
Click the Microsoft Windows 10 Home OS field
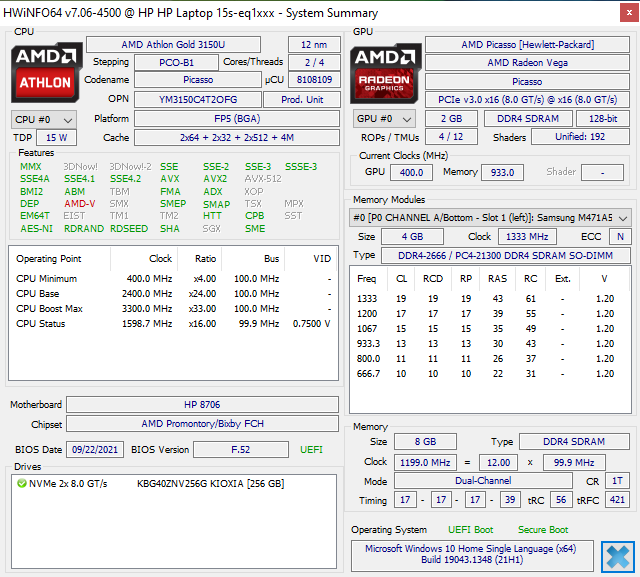click(x=472, y=555)
